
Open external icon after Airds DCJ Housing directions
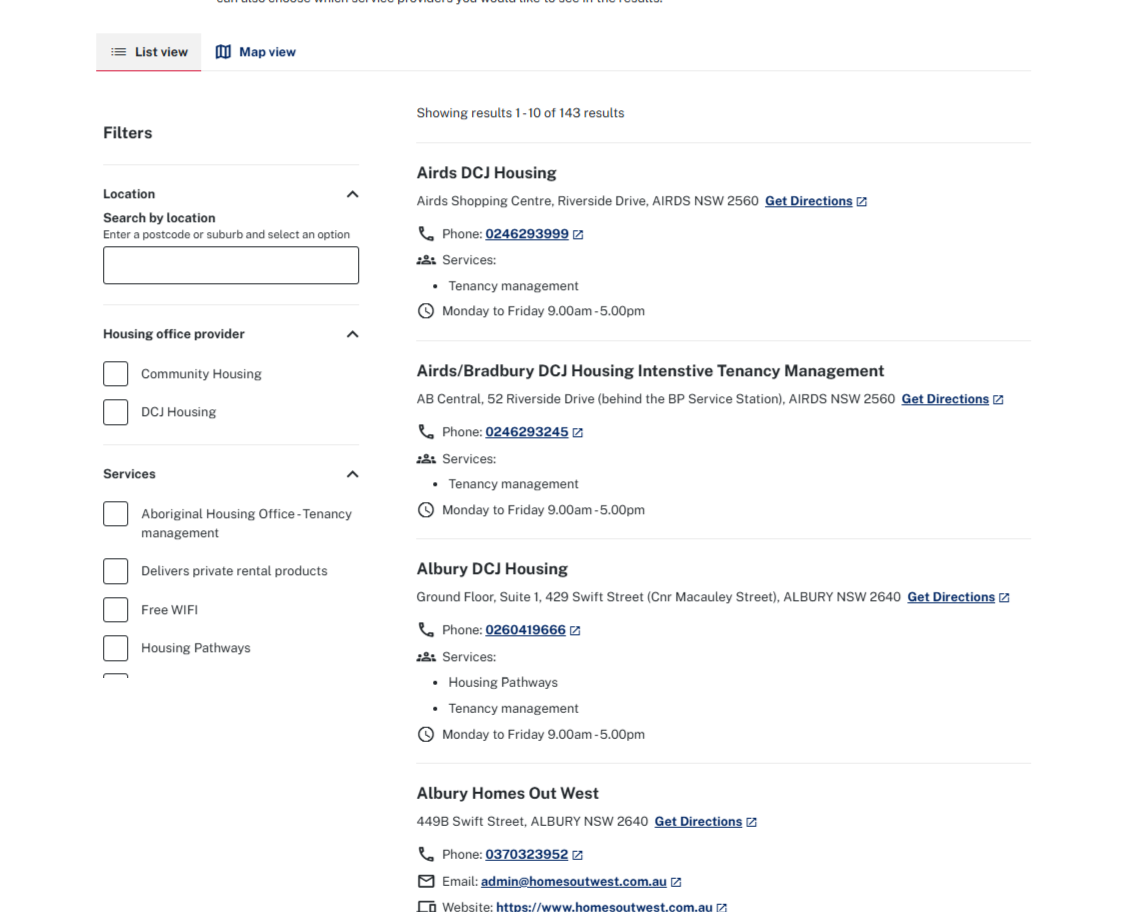[x=862, y=202]
